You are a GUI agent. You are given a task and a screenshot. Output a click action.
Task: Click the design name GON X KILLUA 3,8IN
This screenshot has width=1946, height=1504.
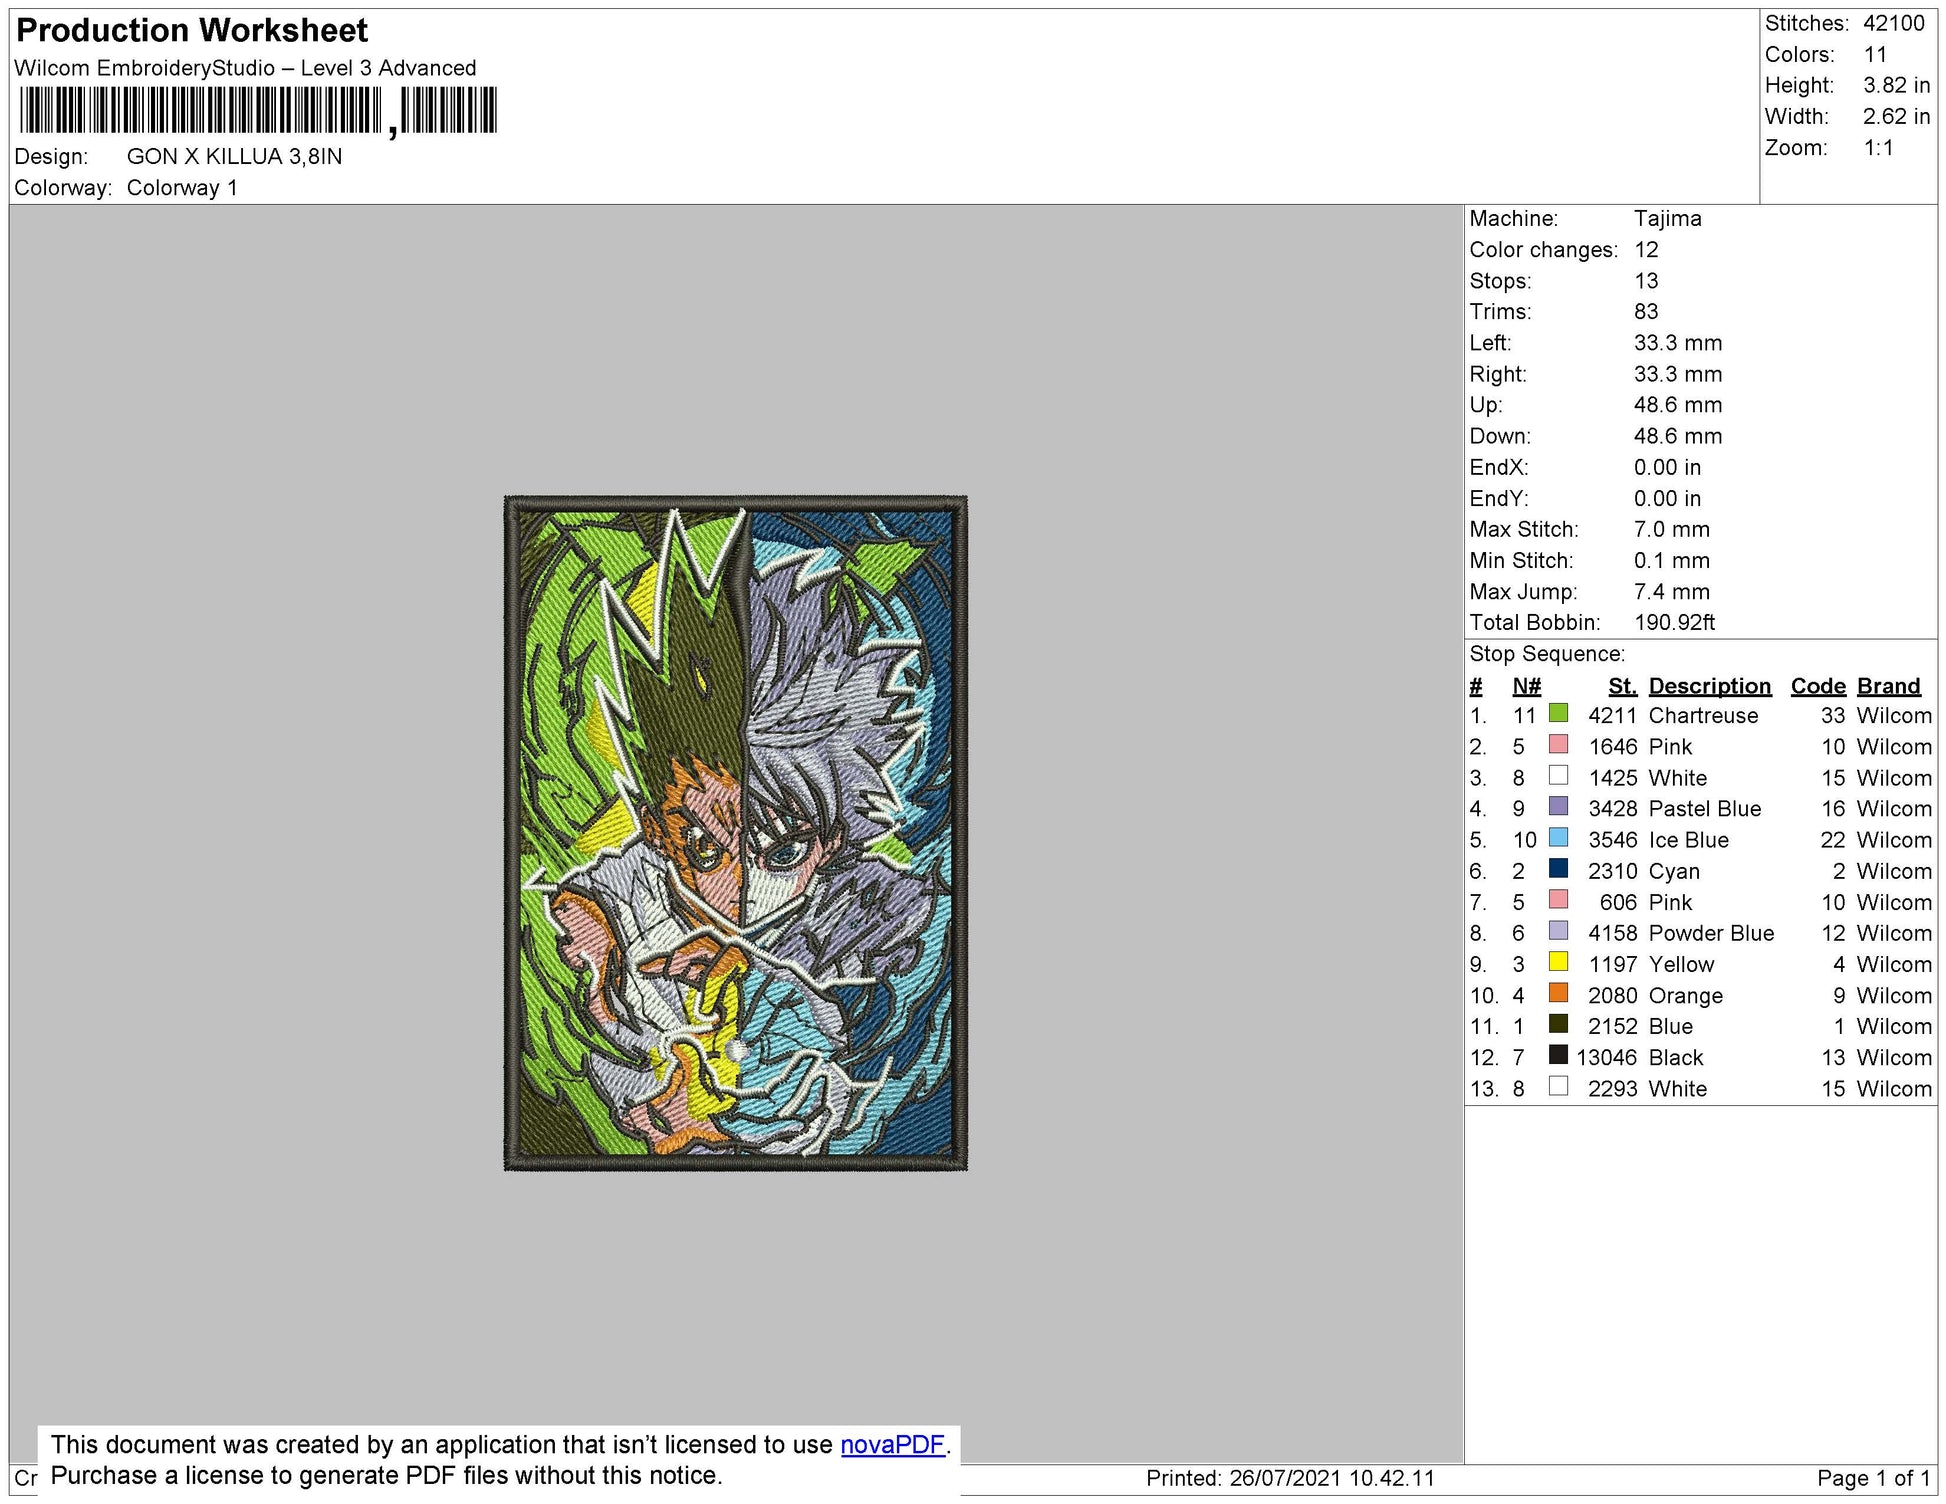point(234,156)
